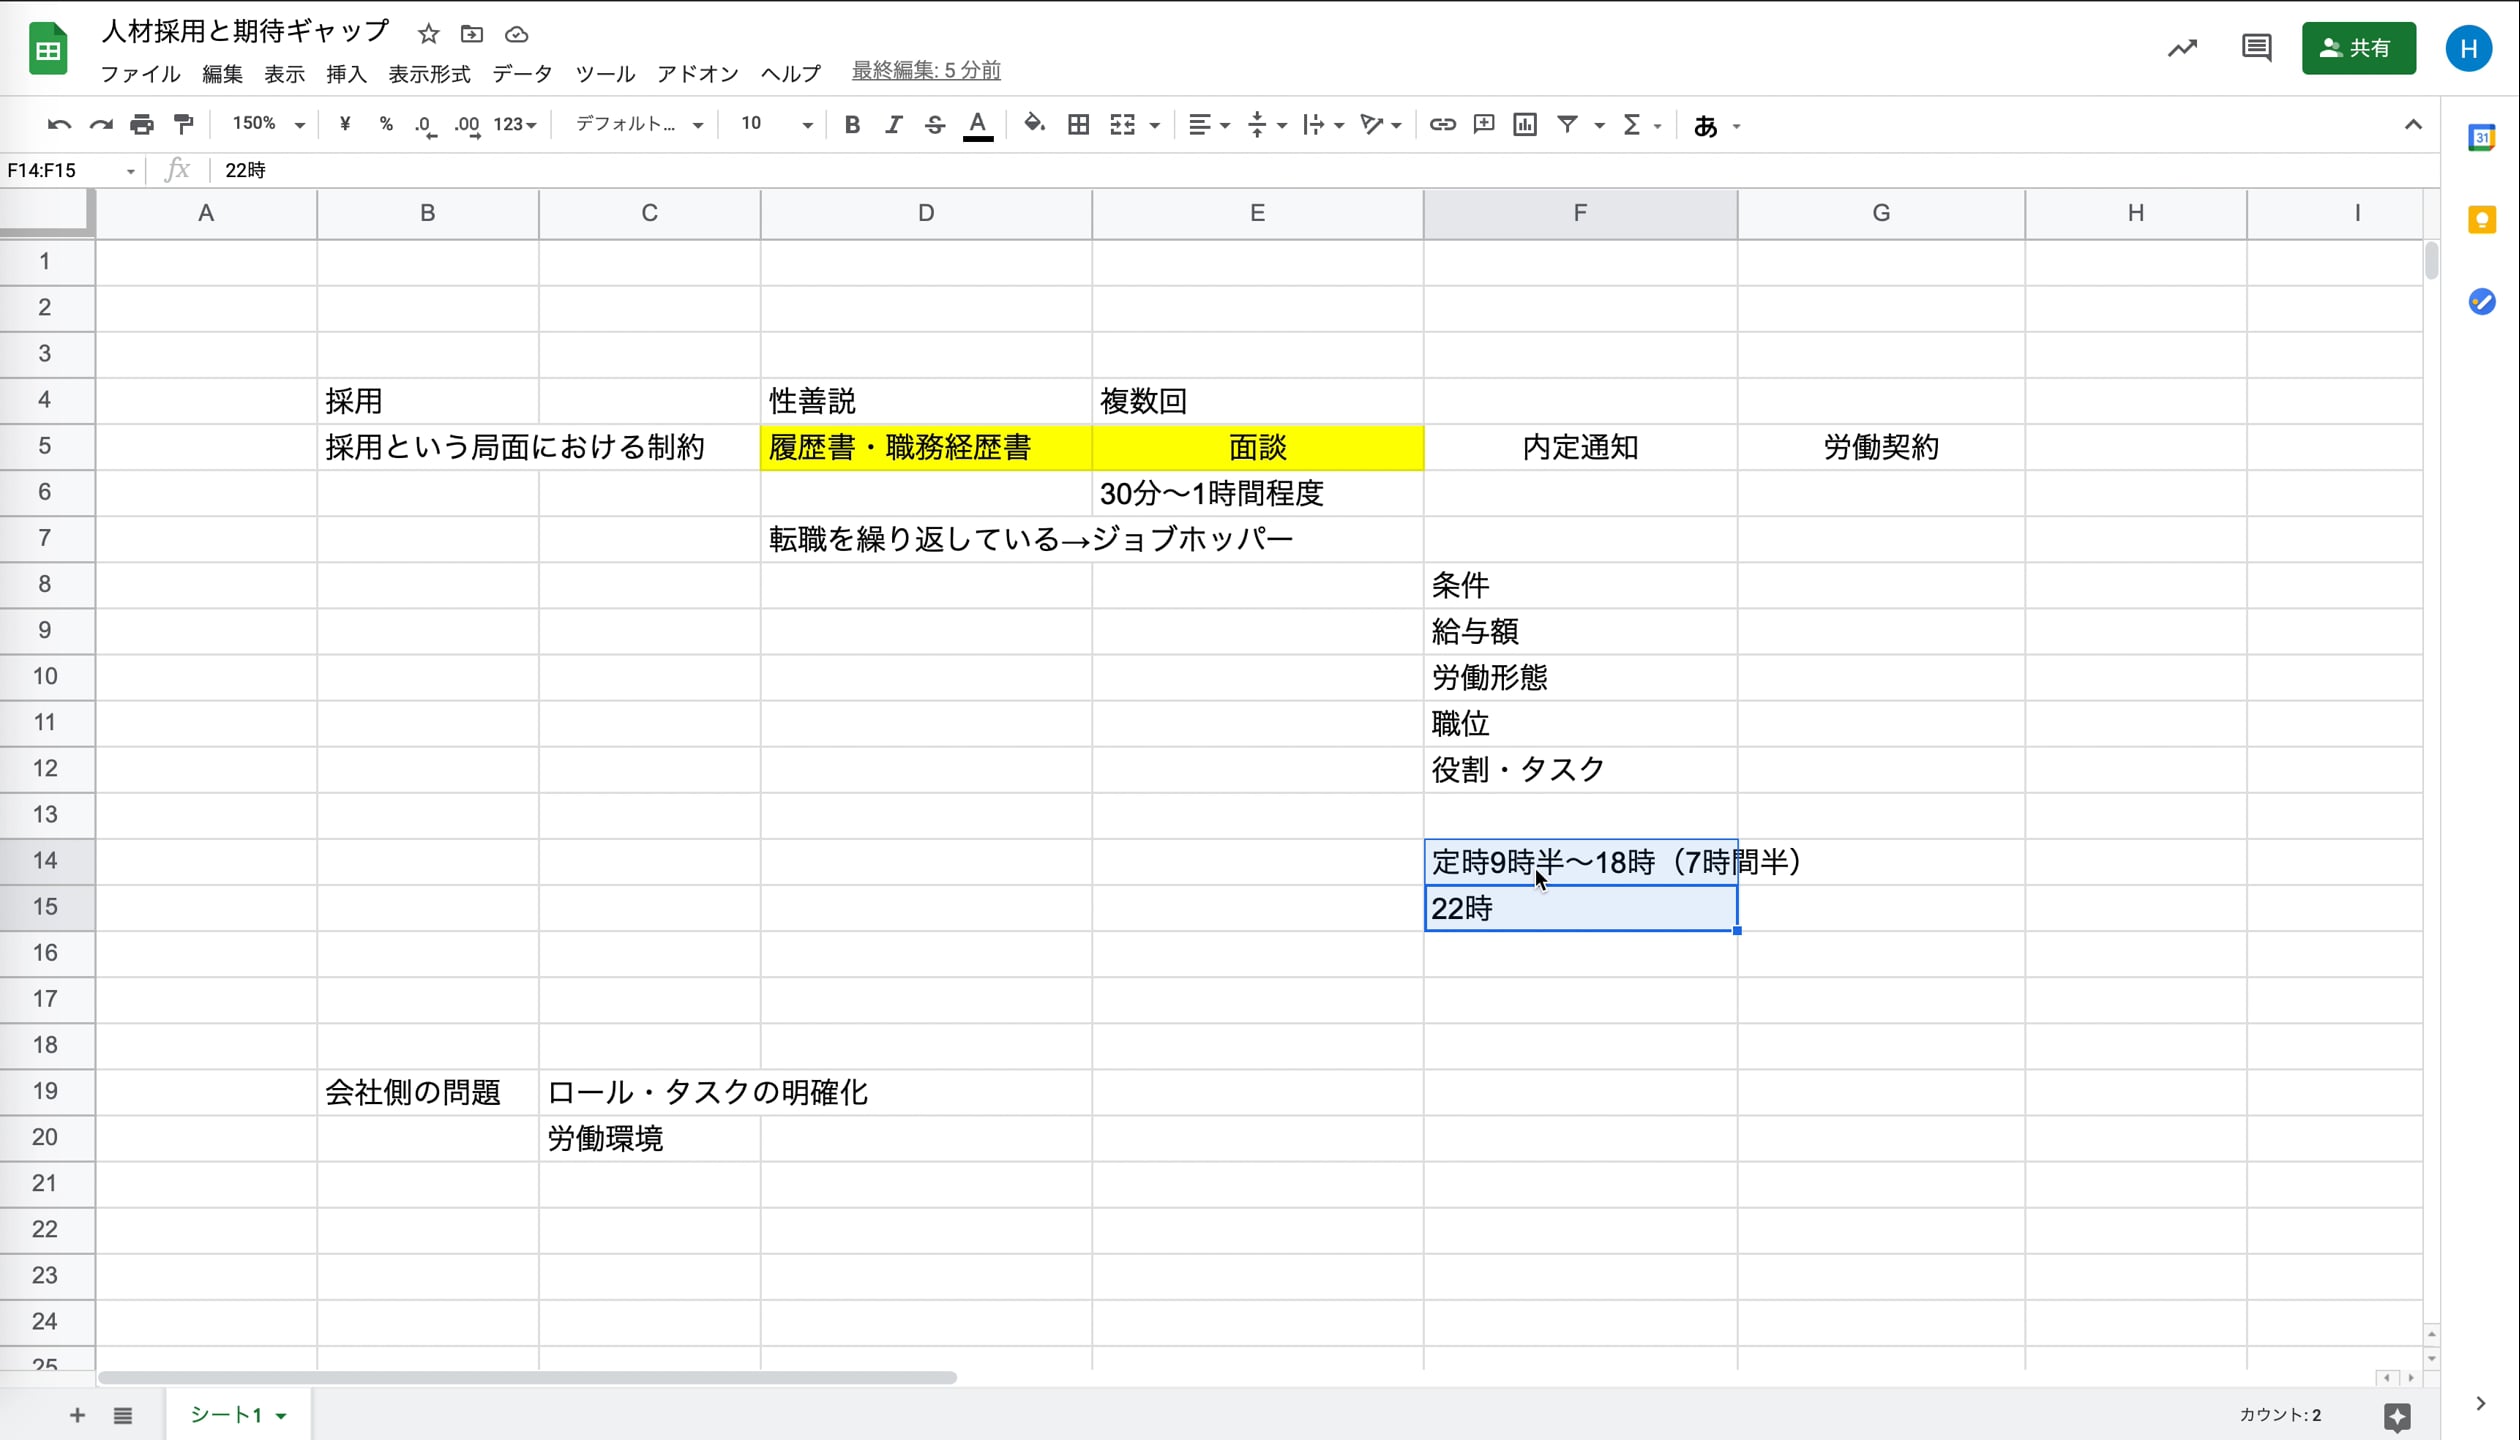Insert a comment in the selected cell
Image resolution: width=2520 pixels, height=1440 pixels.
click(1483, 124)
